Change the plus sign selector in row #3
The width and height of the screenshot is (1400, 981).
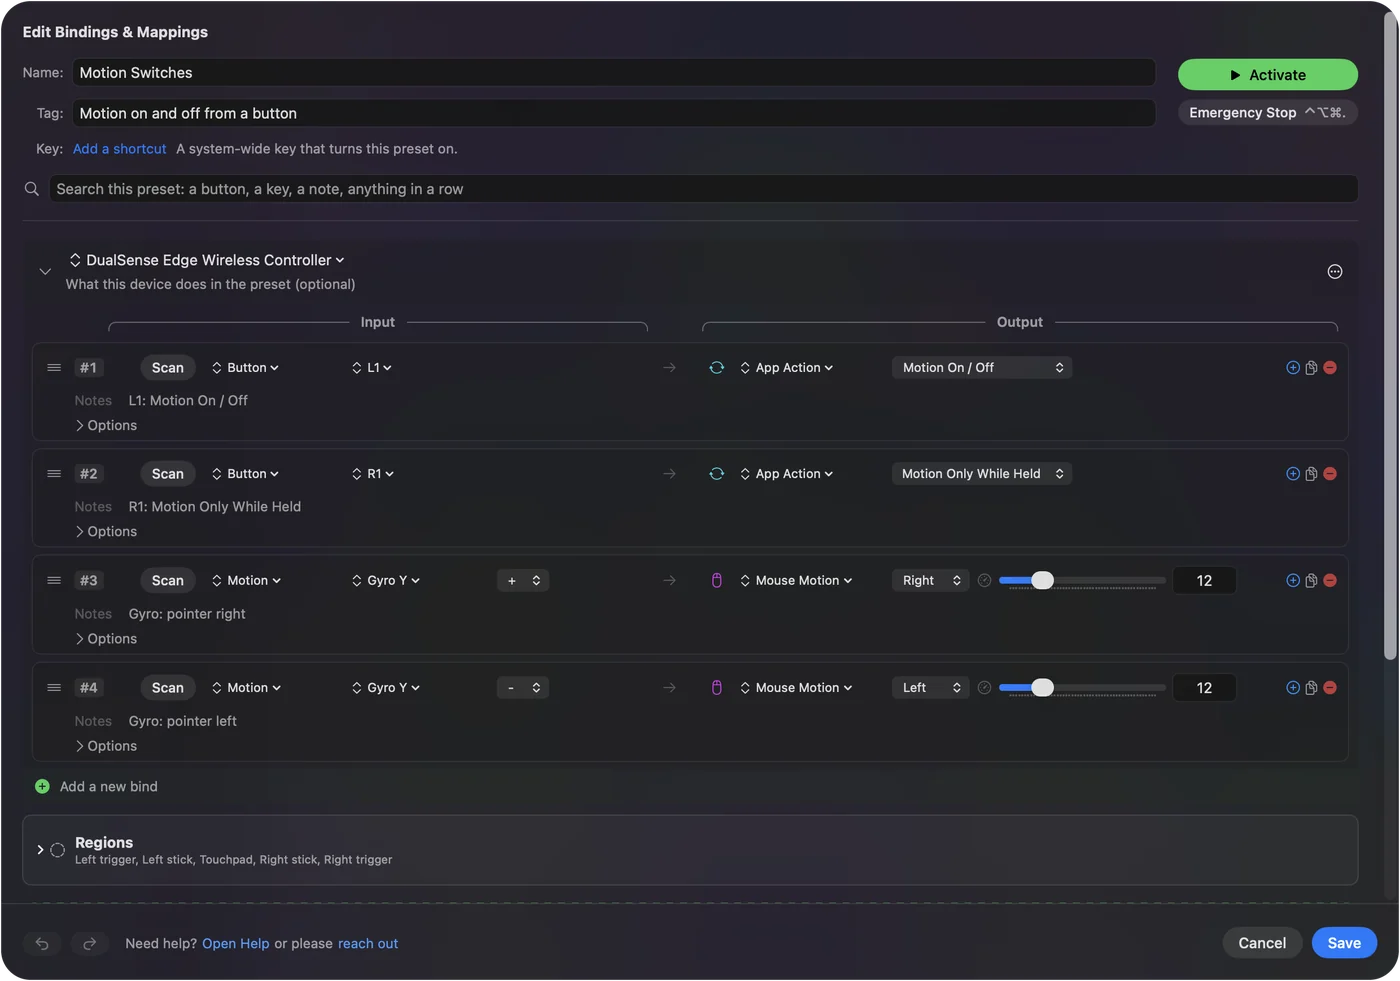523,581
